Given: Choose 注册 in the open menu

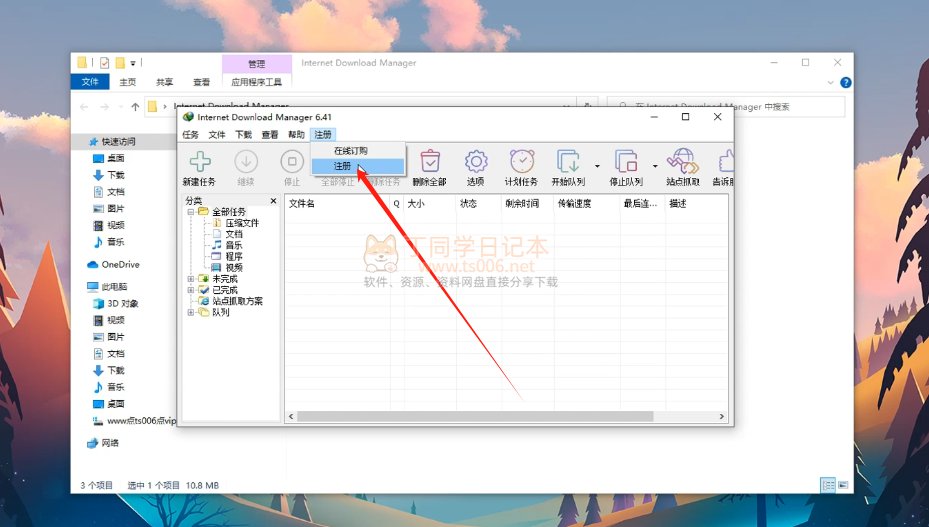Looking at the screenshot, I should pos(343,166).
